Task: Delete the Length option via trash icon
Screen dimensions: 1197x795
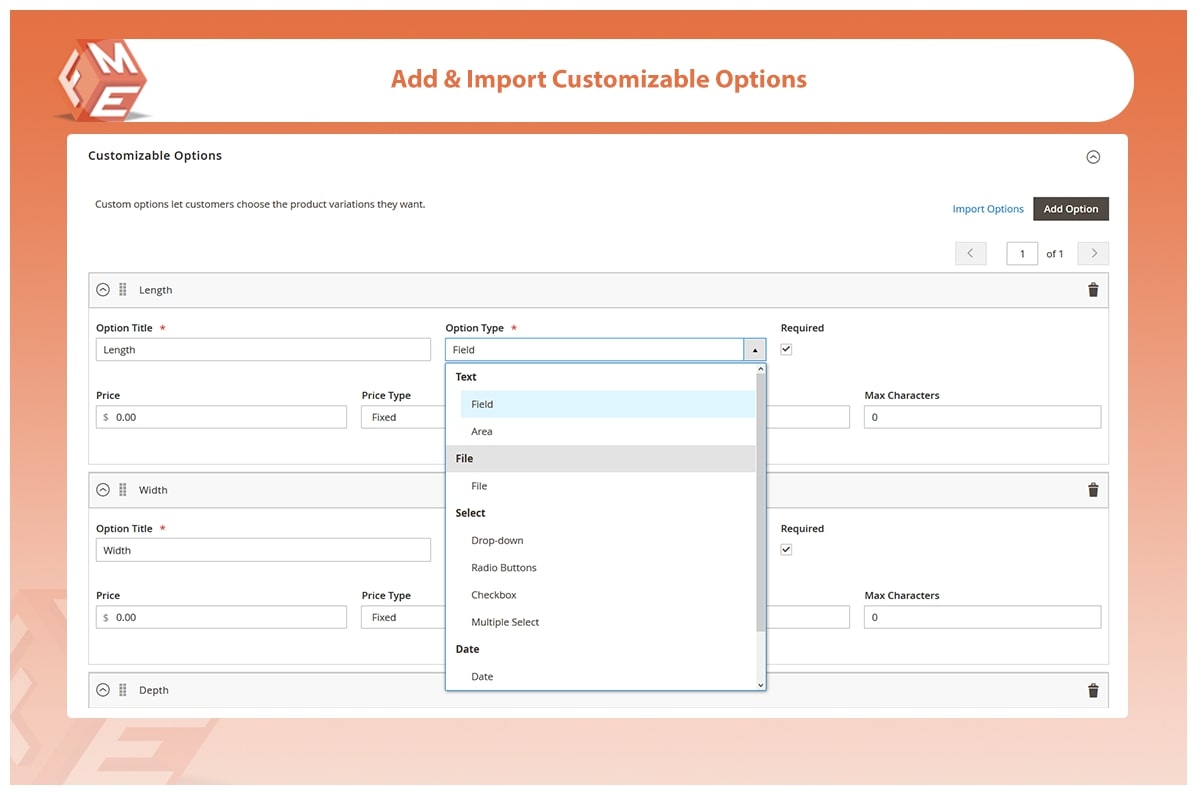Action: pos(1092,290)
